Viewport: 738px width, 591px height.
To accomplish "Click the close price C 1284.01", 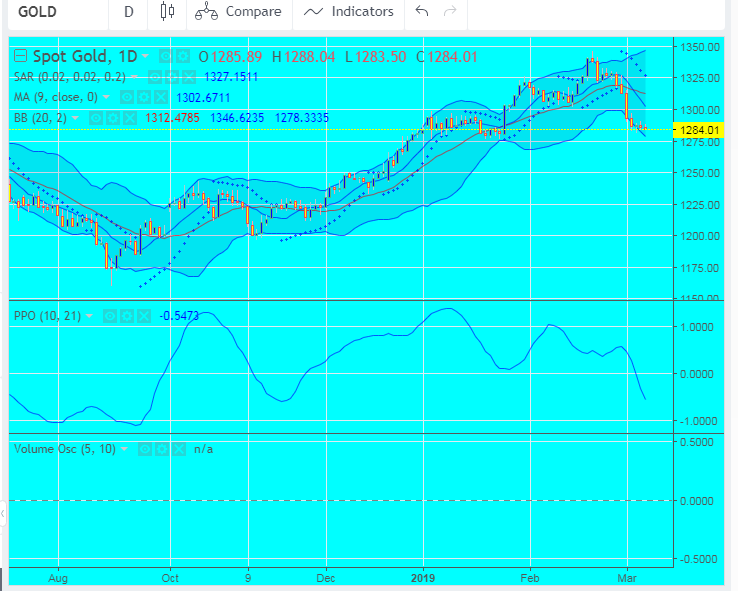I will [x=447, y=57].
